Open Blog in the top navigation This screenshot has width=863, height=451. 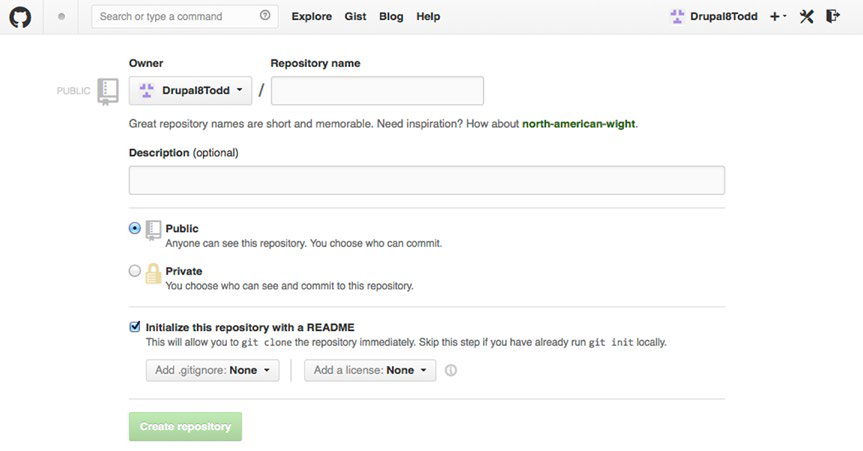point(391,17)
